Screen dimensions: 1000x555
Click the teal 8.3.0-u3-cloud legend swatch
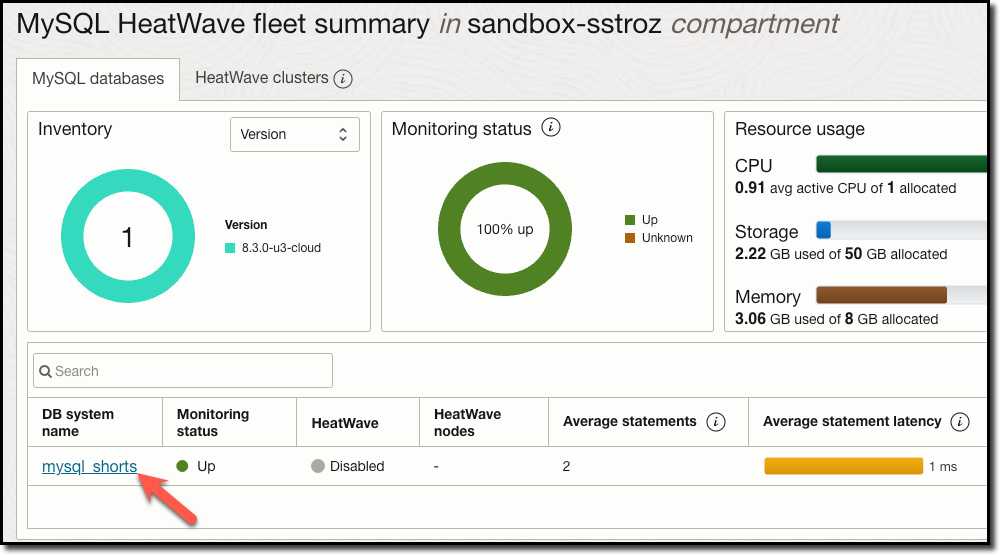pyautogui.click(x=230, y=248)
